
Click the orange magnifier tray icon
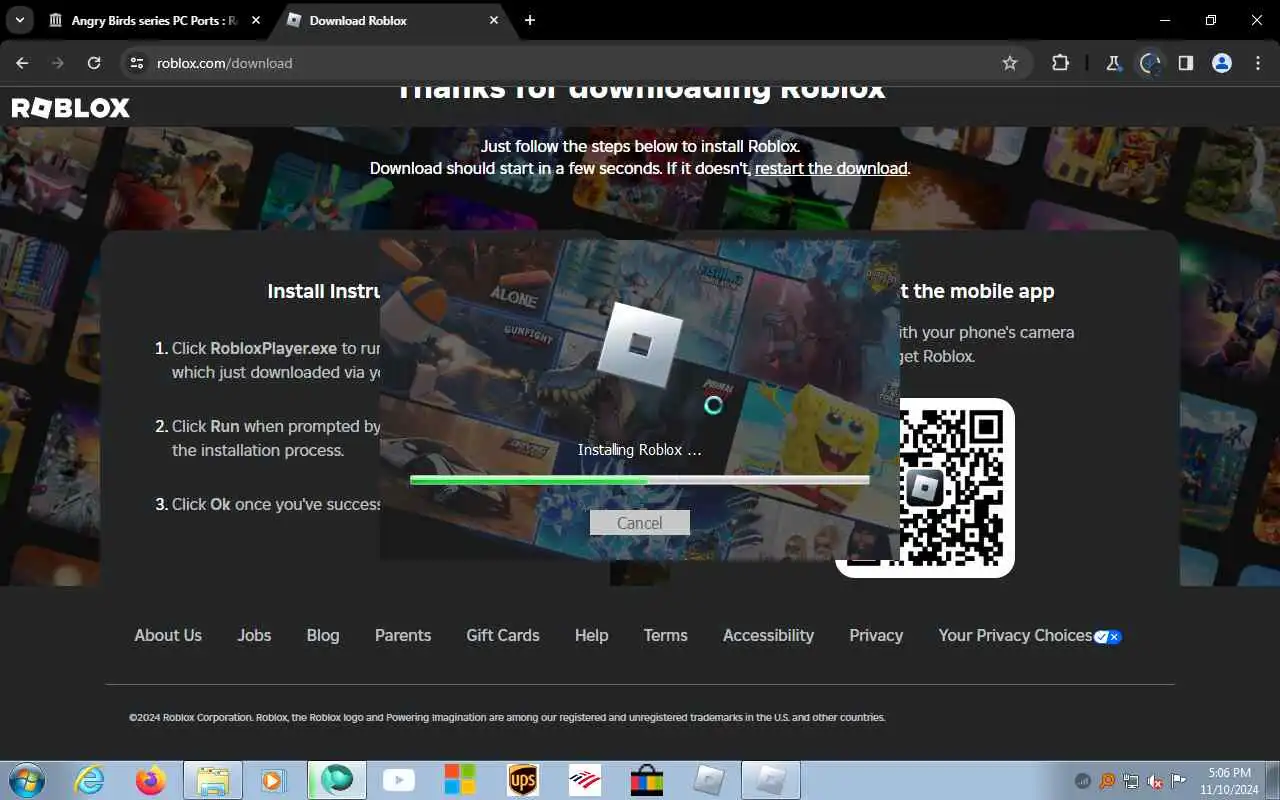[x=1107, y=781]
